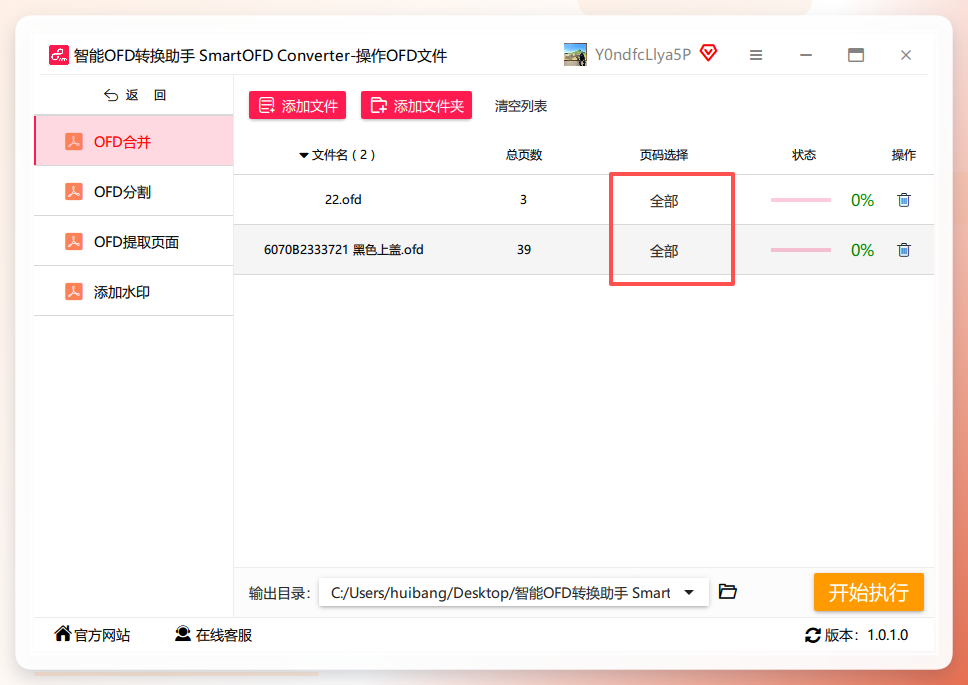Click progress bar of 6070B2333721 file
Screen dimensions: 968x685
pos(801,250)
